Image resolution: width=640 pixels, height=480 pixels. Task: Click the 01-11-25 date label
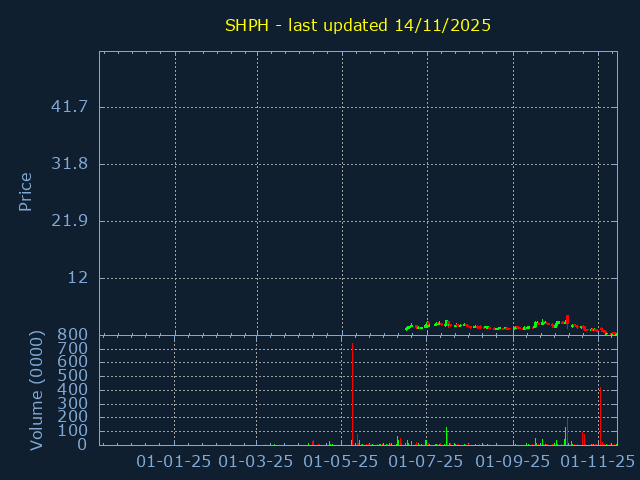[x=597, y=461]
